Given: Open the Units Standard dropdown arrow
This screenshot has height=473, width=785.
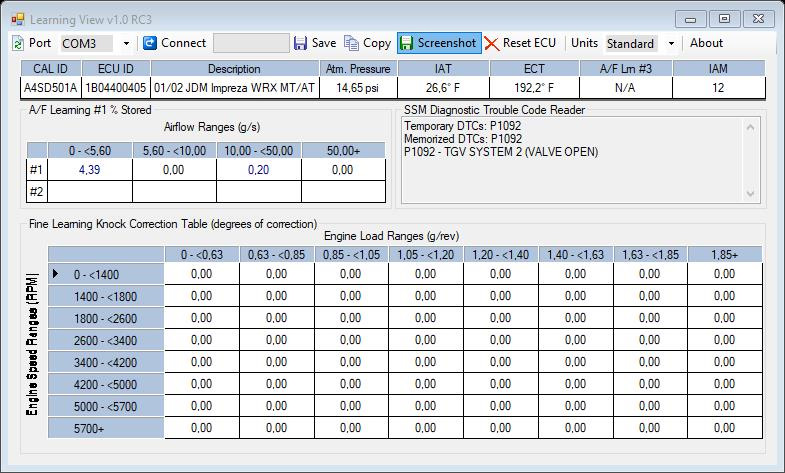Looking at the screenshot, I should coord(671,44).
